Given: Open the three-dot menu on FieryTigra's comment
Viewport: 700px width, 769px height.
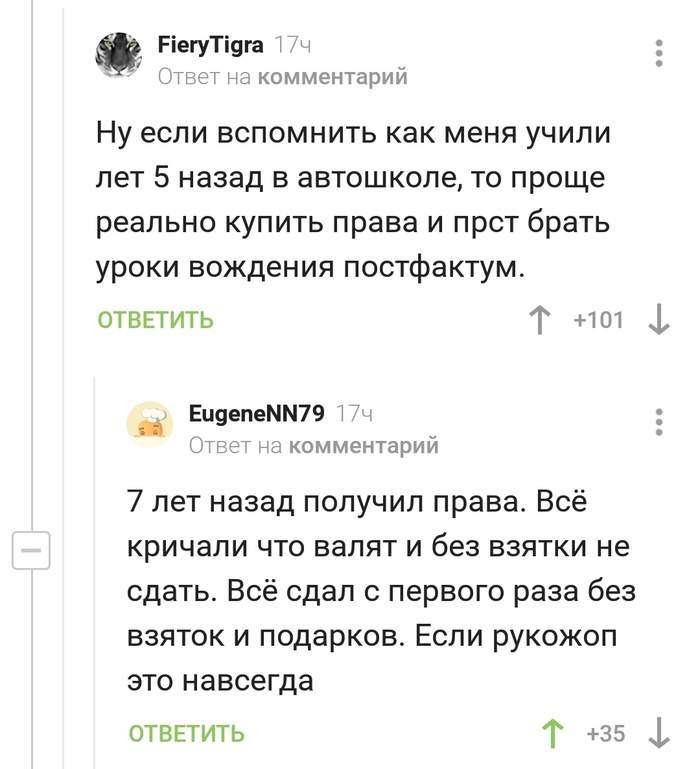Looking at the screenshot, I should [658, 53].
